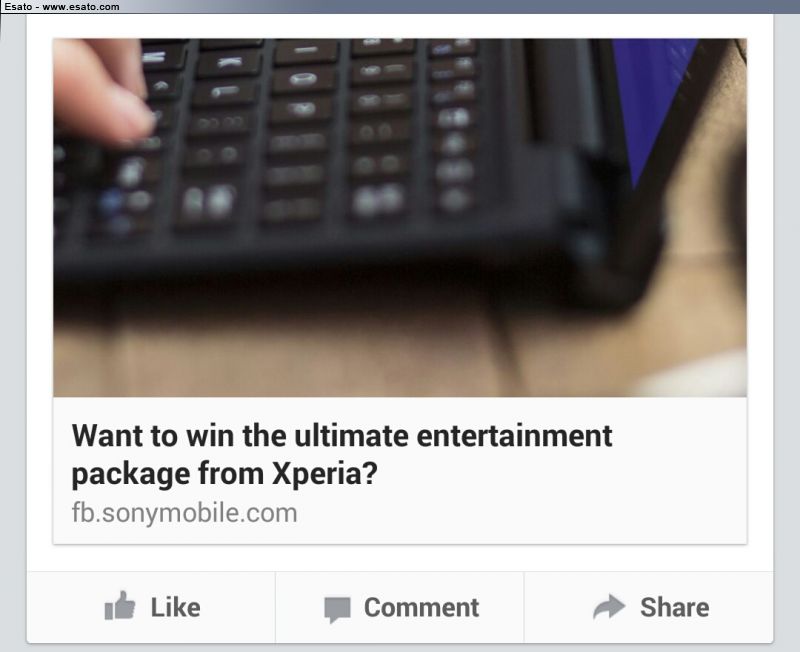Open the fb.sonymobile.com link

[184, 513]
